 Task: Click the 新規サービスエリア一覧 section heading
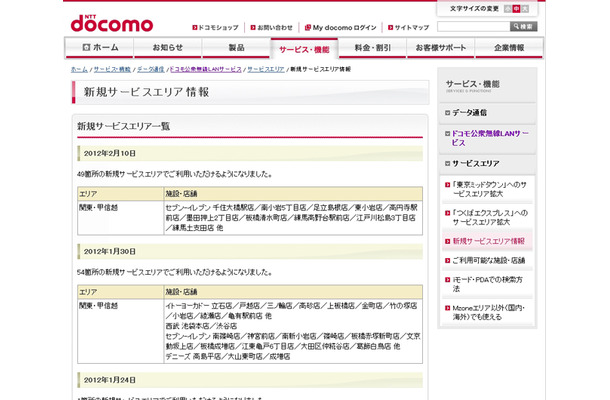point(123,126)
